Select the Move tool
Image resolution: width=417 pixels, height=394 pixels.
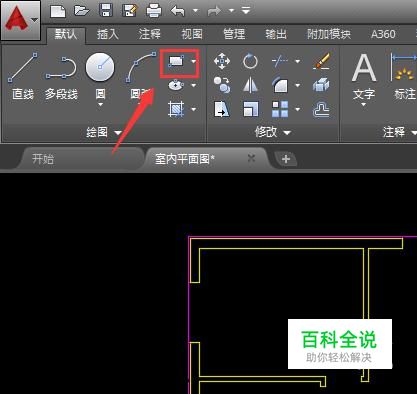pos(222,61)
